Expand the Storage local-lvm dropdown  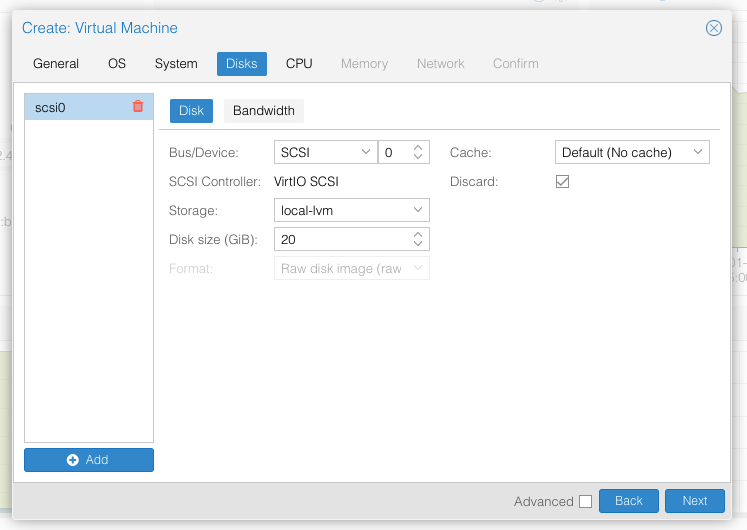coord(351,210)
